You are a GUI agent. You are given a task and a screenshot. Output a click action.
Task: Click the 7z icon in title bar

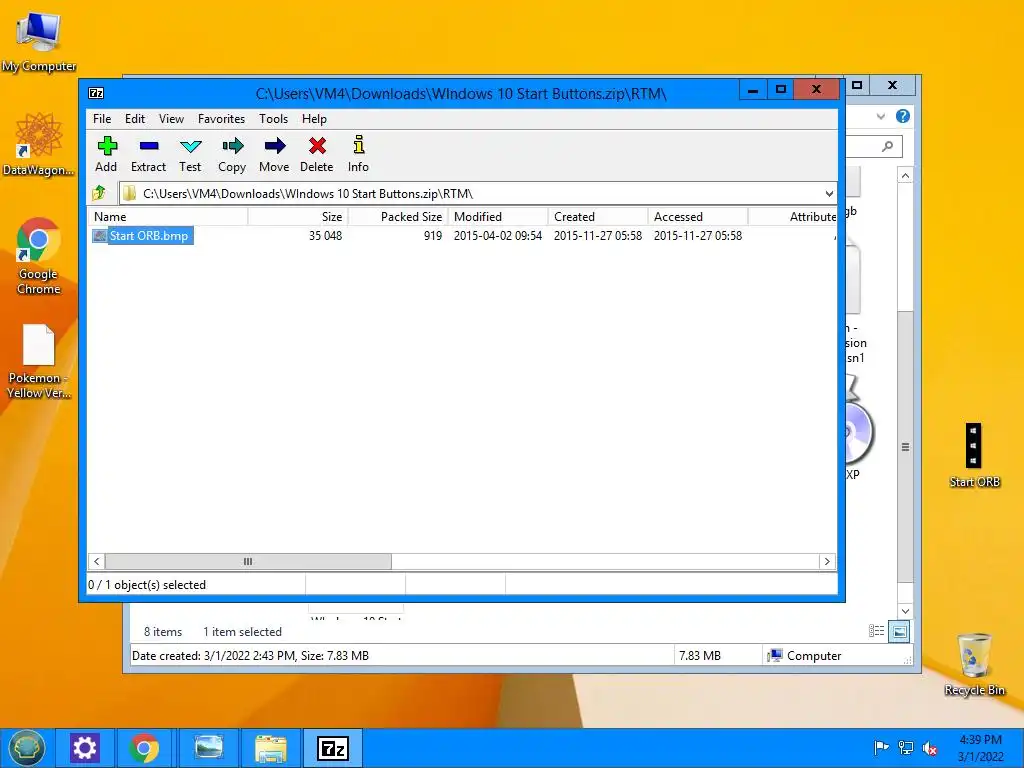click(96, 93)
